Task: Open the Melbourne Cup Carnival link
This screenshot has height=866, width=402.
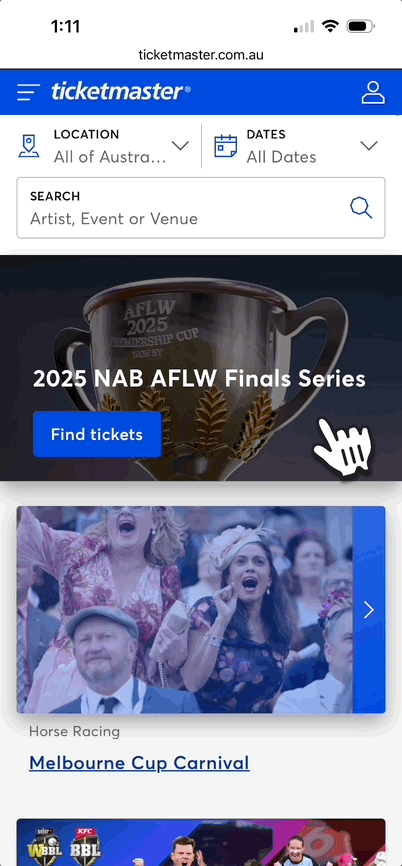Action: tap(139, 763)
